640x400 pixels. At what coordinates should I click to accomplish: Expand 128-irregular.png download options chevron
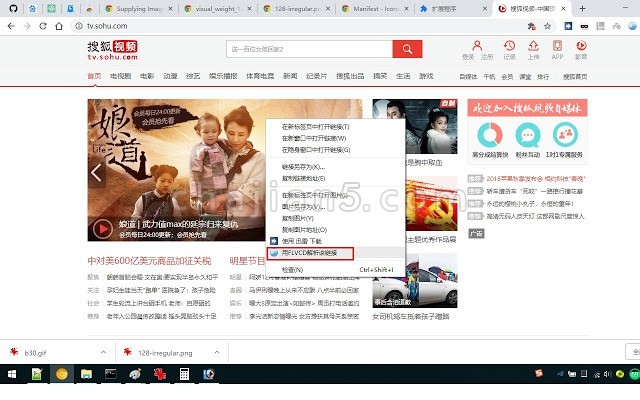tap(217, 352)
